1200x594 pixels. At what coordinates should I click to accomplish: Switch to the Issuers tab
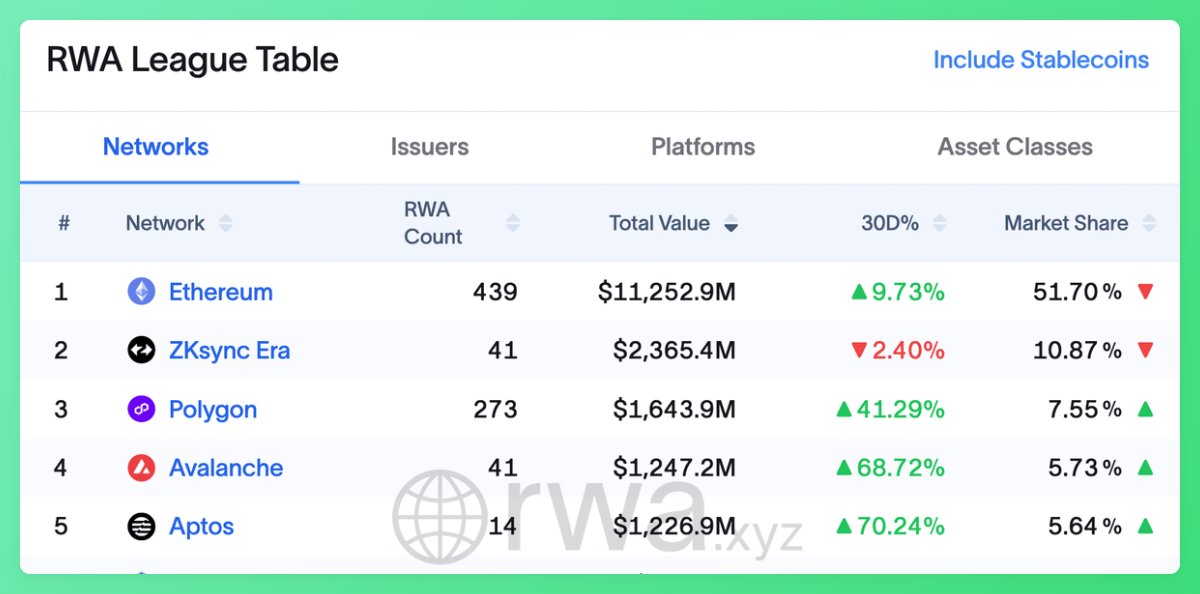click(x=430, y=147)
